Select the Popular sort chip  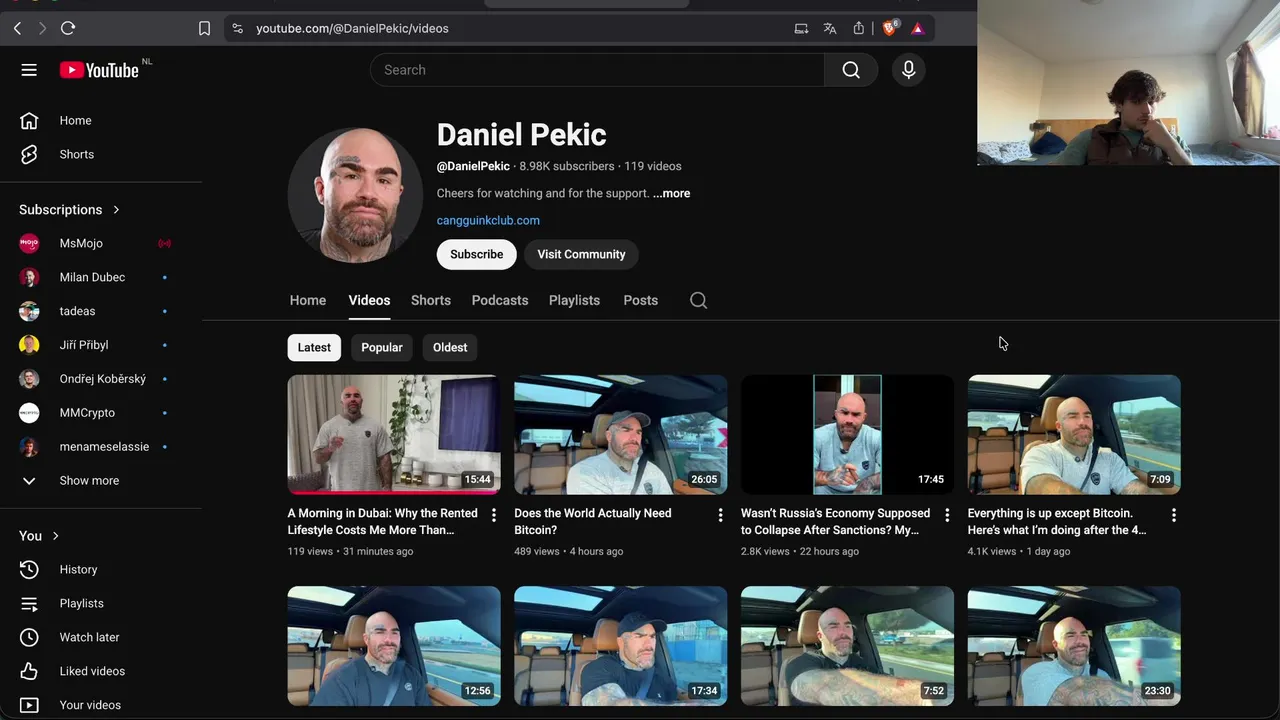(x=382, y=347)
